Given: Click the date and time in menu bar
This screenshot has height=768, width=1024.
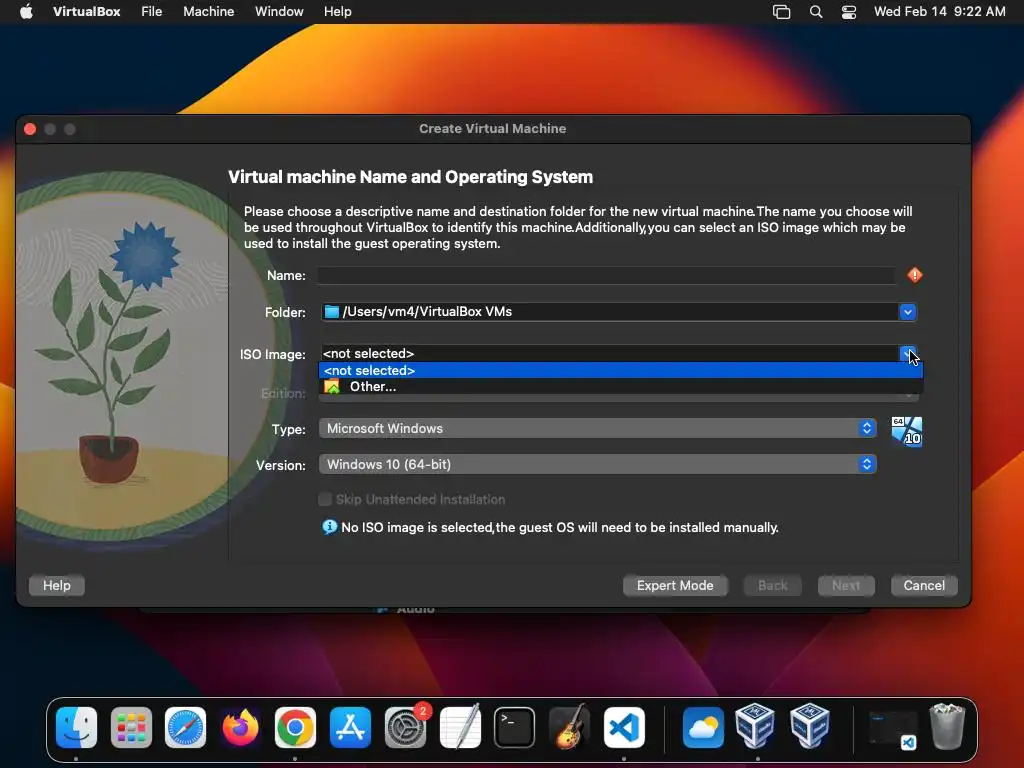Looking at the screenshot, I should click(940, 11).
